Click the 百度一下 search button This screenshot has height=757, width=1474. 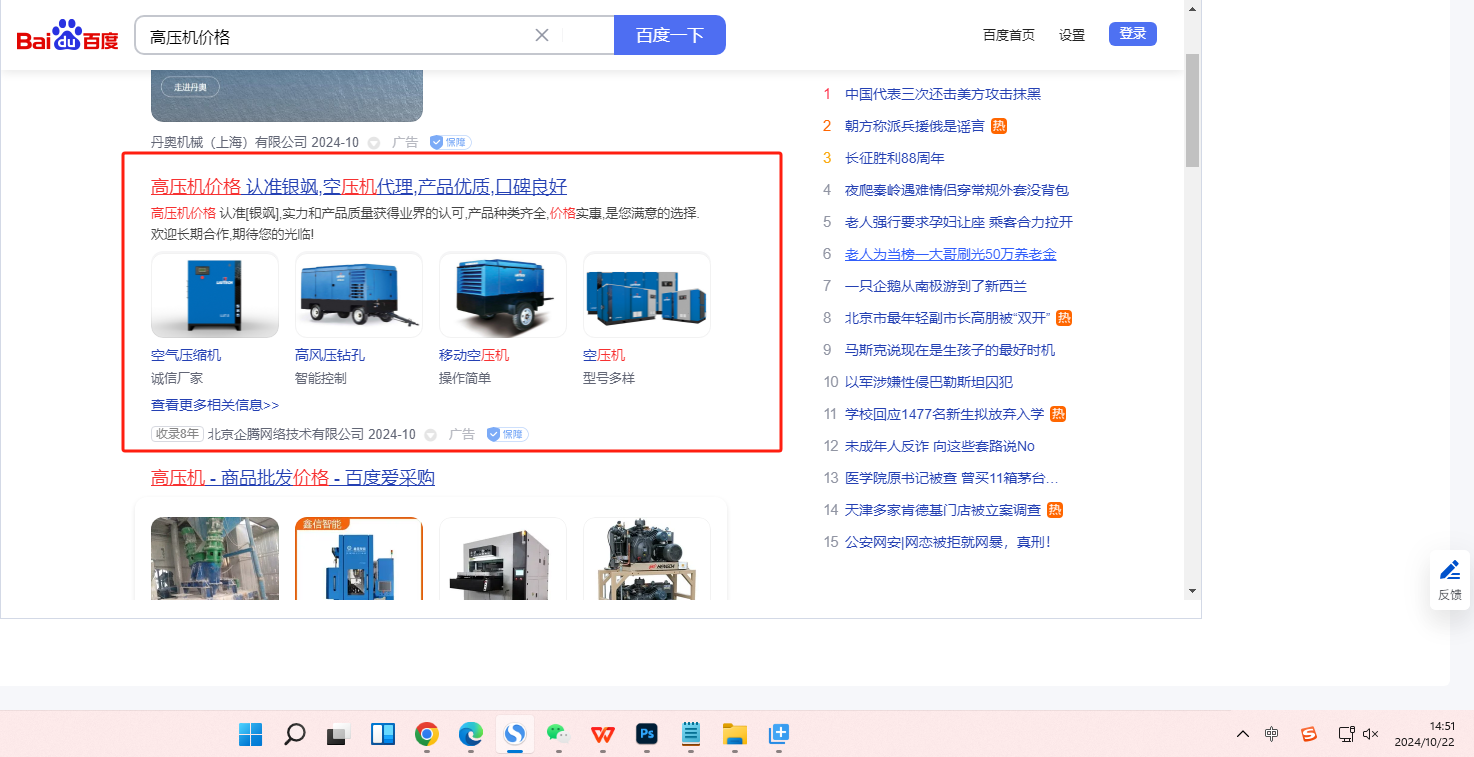(670, 35)
